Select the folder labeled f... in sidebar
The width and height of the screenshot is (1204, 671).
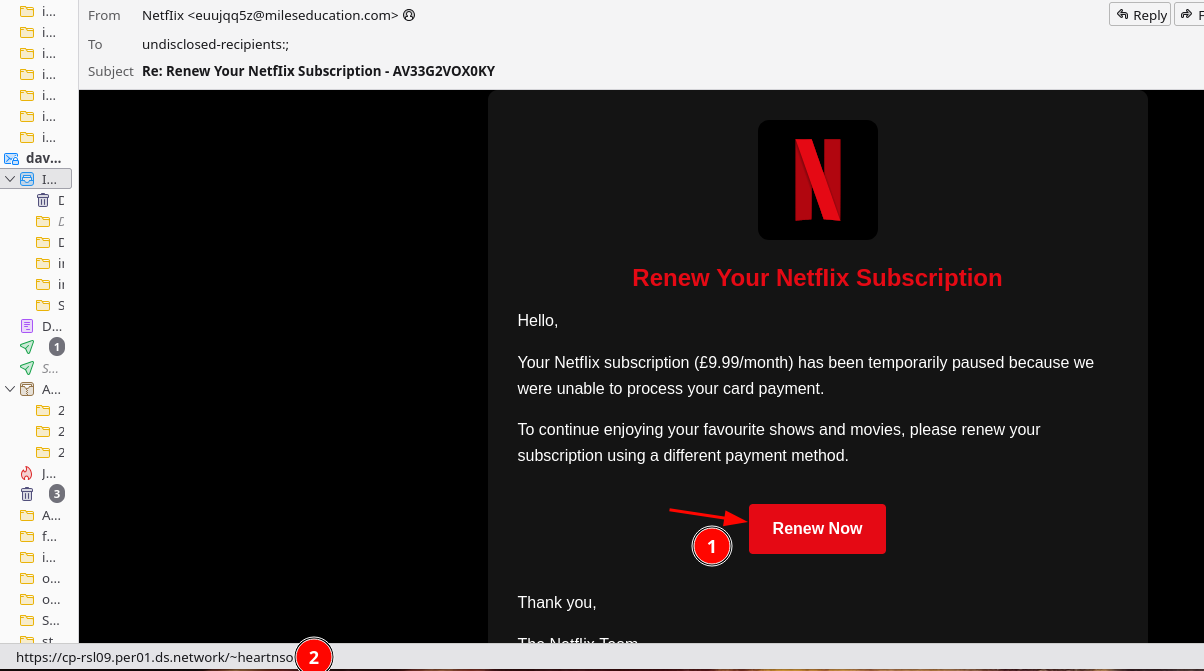click(27, 536)
